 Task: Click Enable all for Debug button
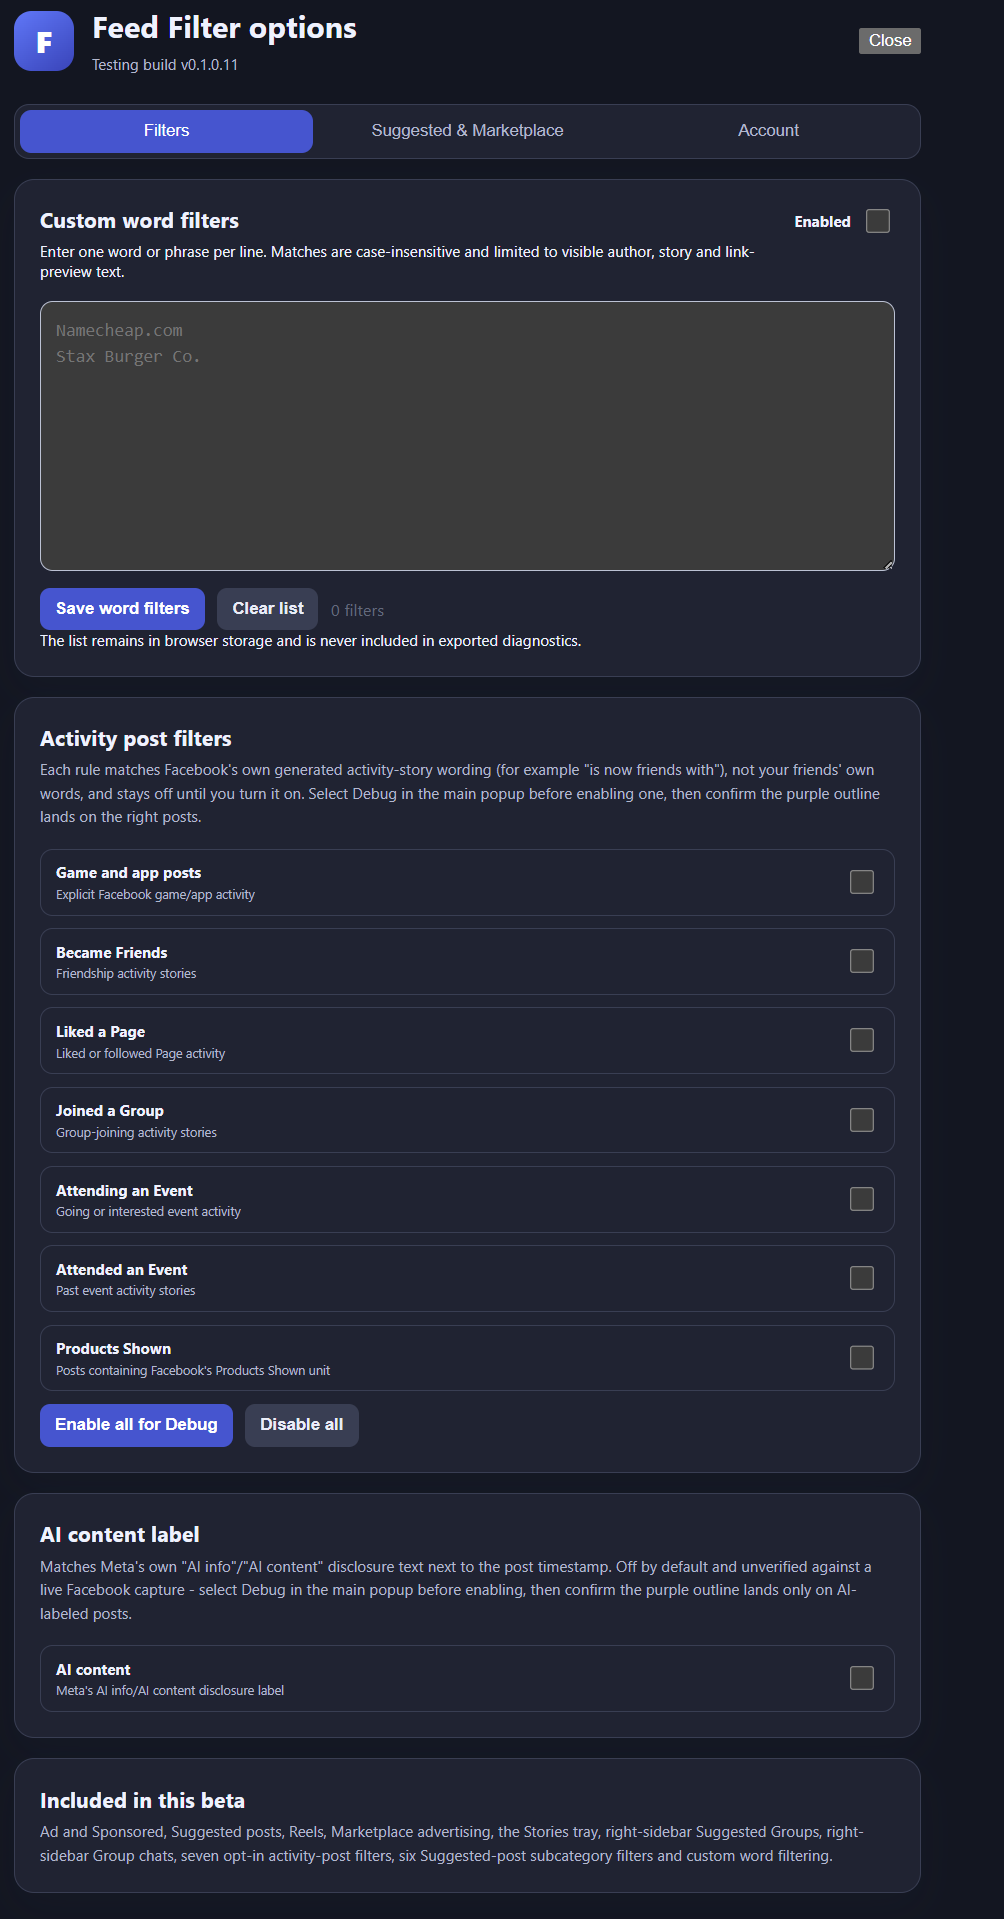(x=136, y=1425)
